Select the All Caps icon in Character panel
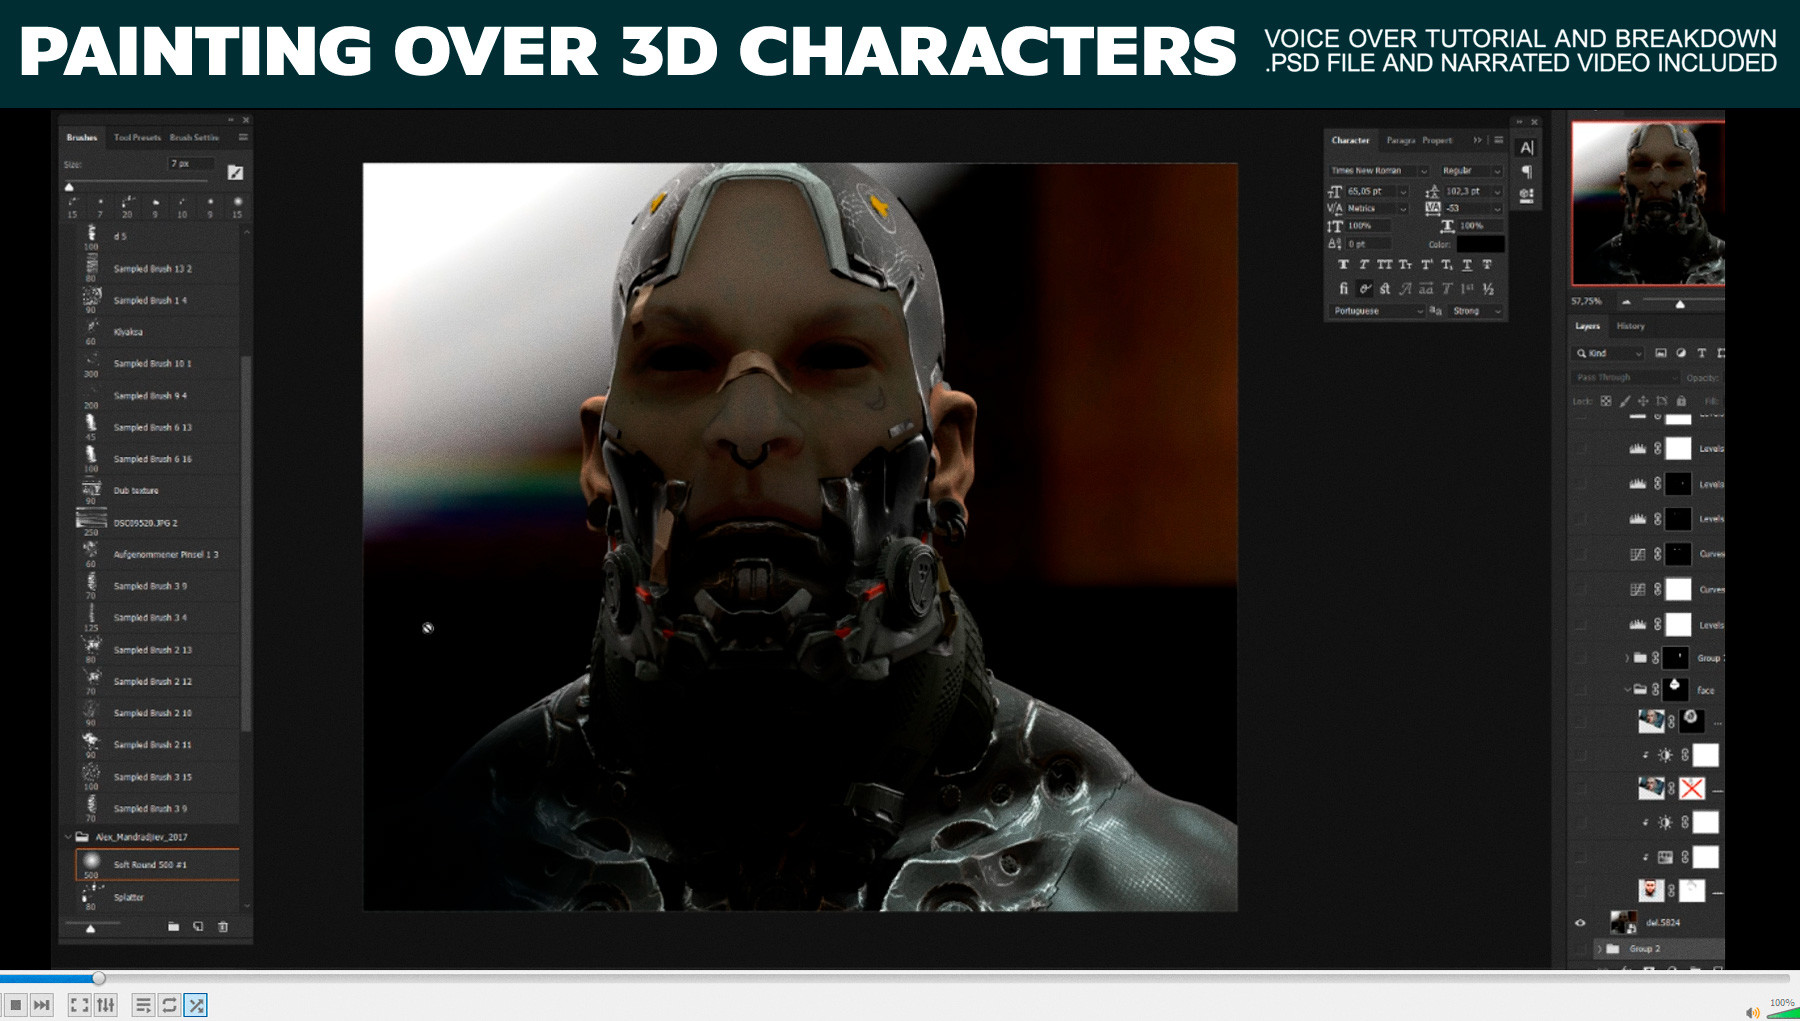 click(x=1386, y=265)
